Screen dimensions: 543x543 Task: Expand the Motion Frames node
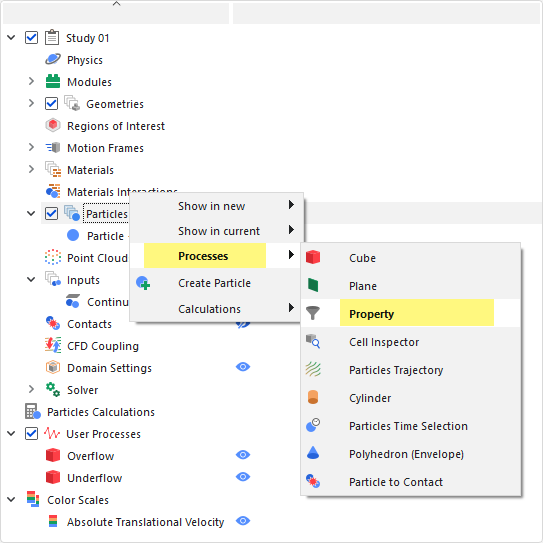pos(31,148)
